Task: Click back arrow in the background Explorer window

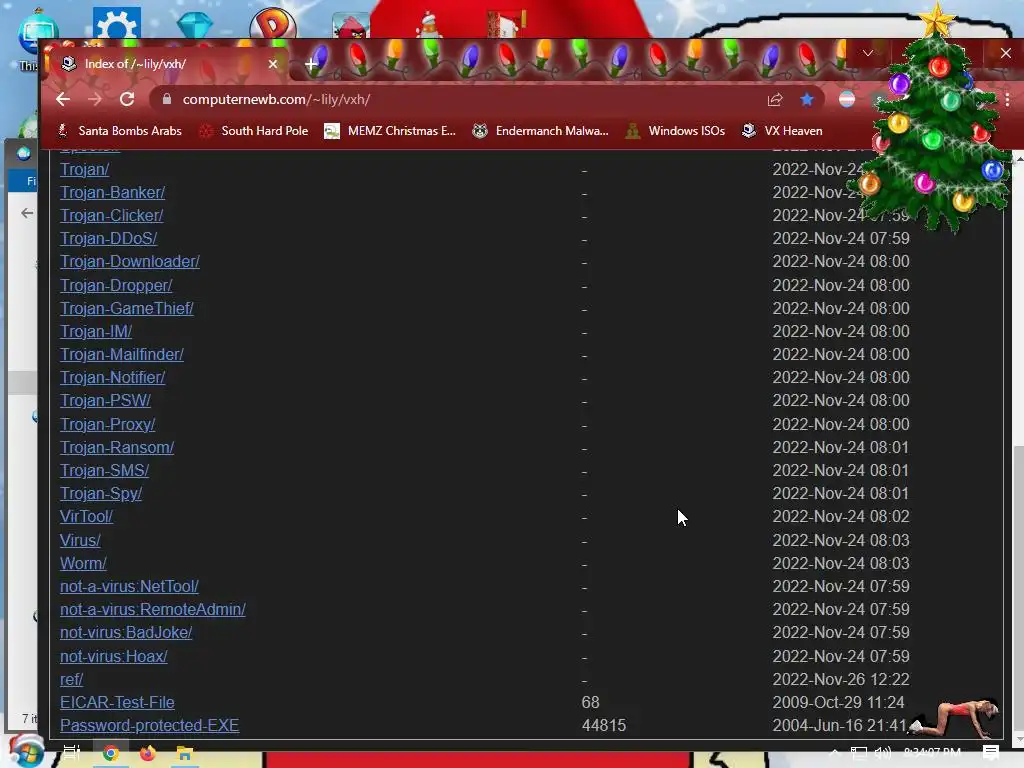Action: [27, 213]
